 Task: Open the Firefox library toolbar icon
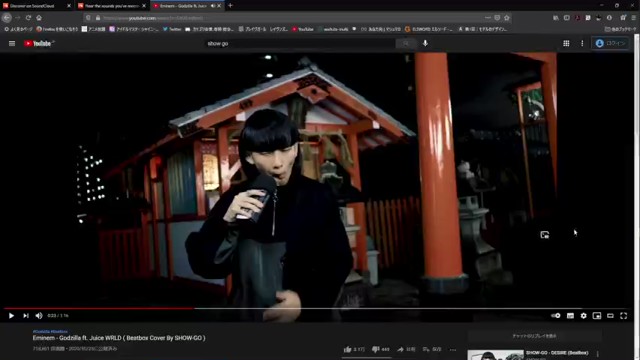tap(556, 18)
